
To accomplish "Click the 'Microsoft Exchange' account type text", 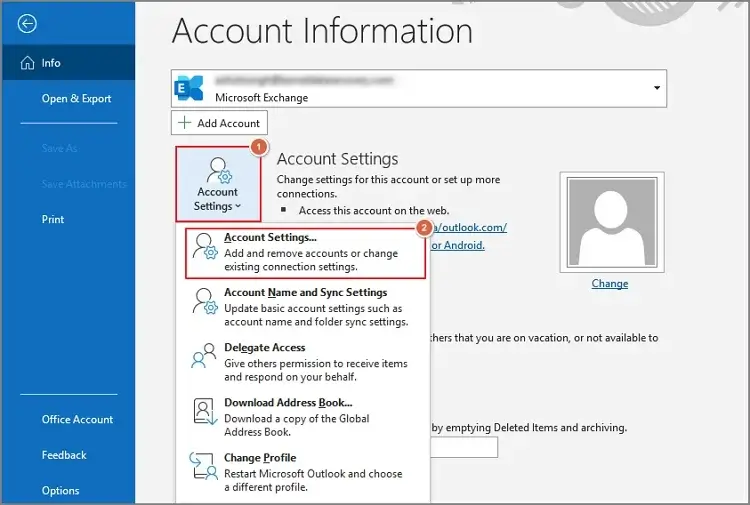I will click(262, 98).
